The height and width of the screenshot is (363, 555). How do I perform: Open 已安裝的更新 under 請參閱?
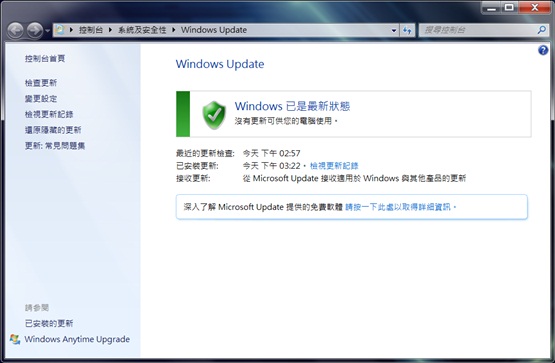pyautogui.click(x=49, y=323)
